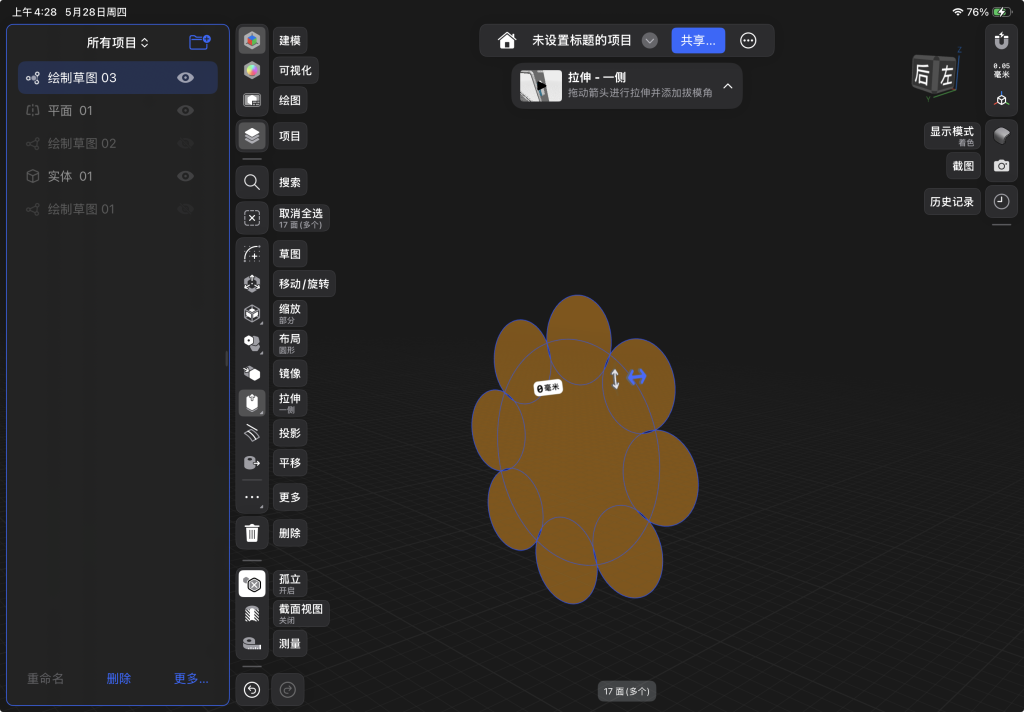Click the view orientation axes icon below magnet
This screenshot has width=1024, height=712.
(x=1001, y=100)
